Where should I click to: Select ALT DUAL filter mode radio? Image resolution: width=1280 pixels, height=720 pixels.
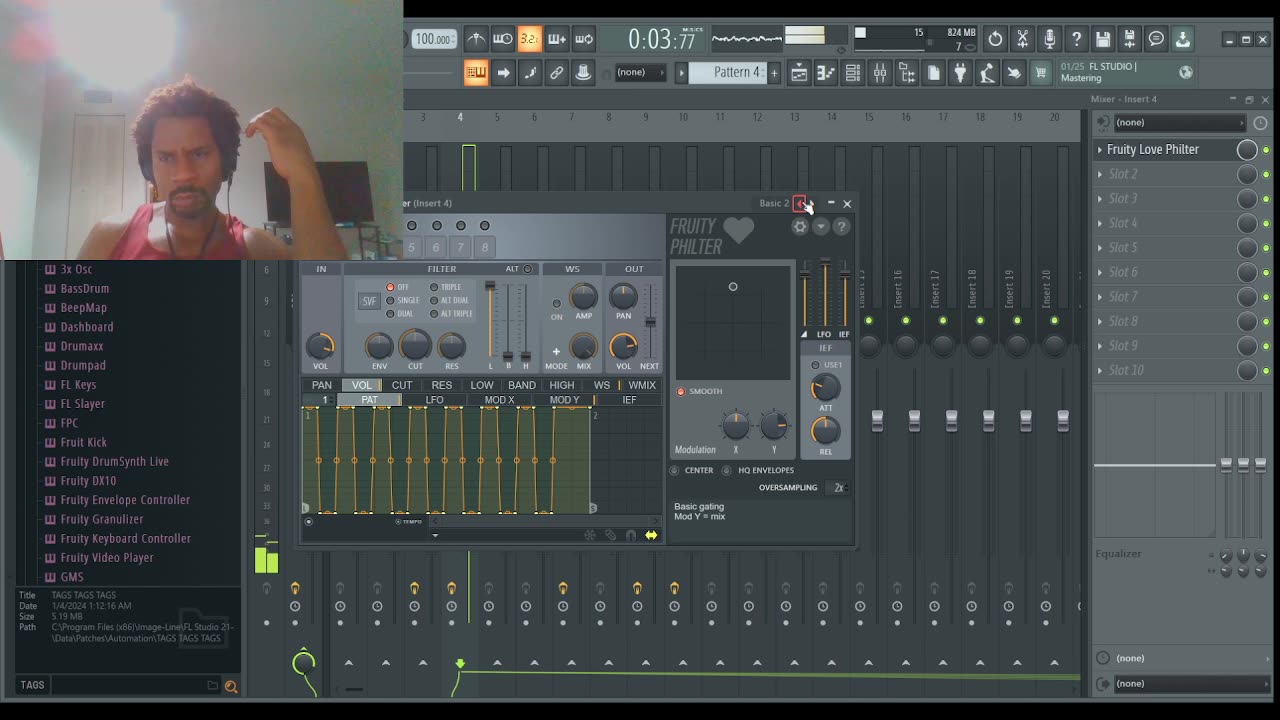[434, 300]
